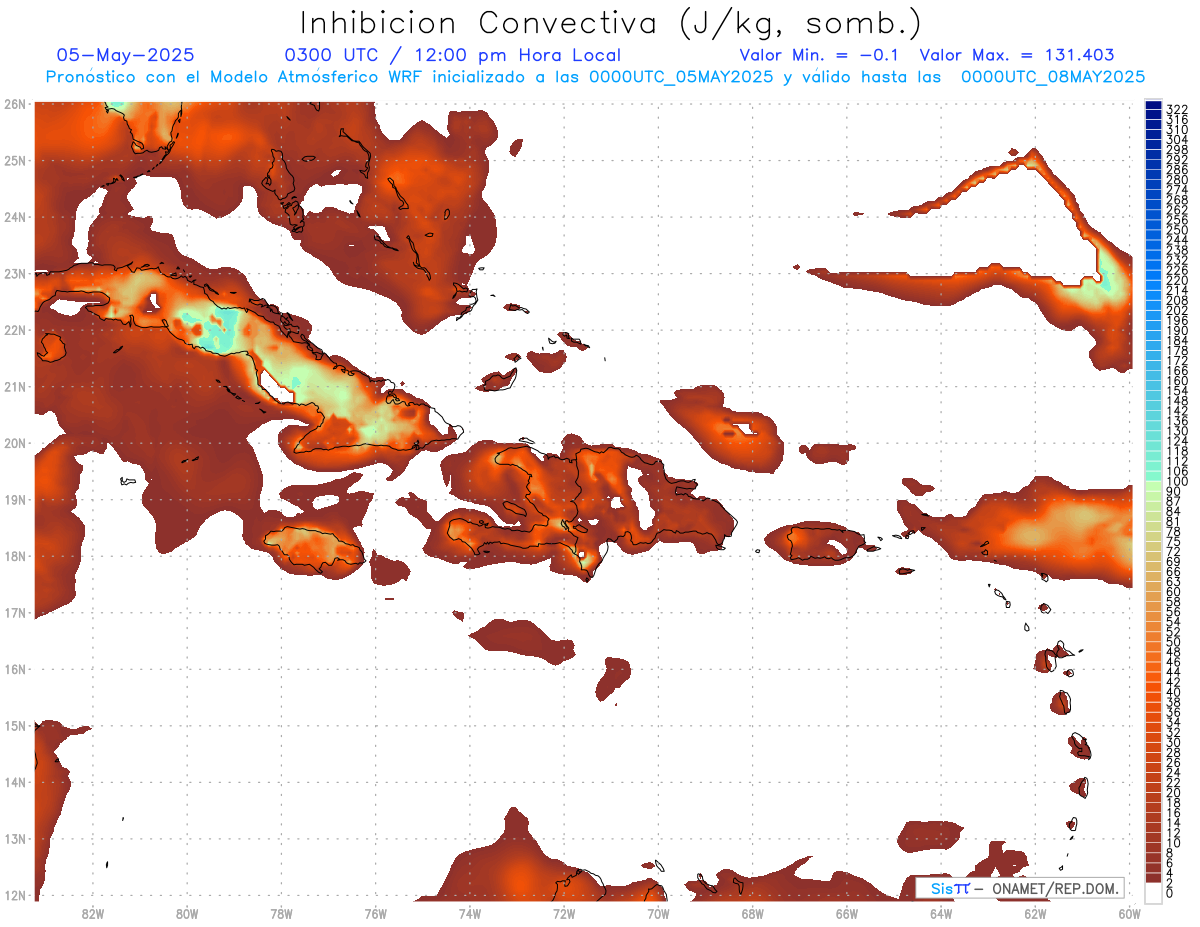Click the 14N latitude label

(x=15, y=782)
